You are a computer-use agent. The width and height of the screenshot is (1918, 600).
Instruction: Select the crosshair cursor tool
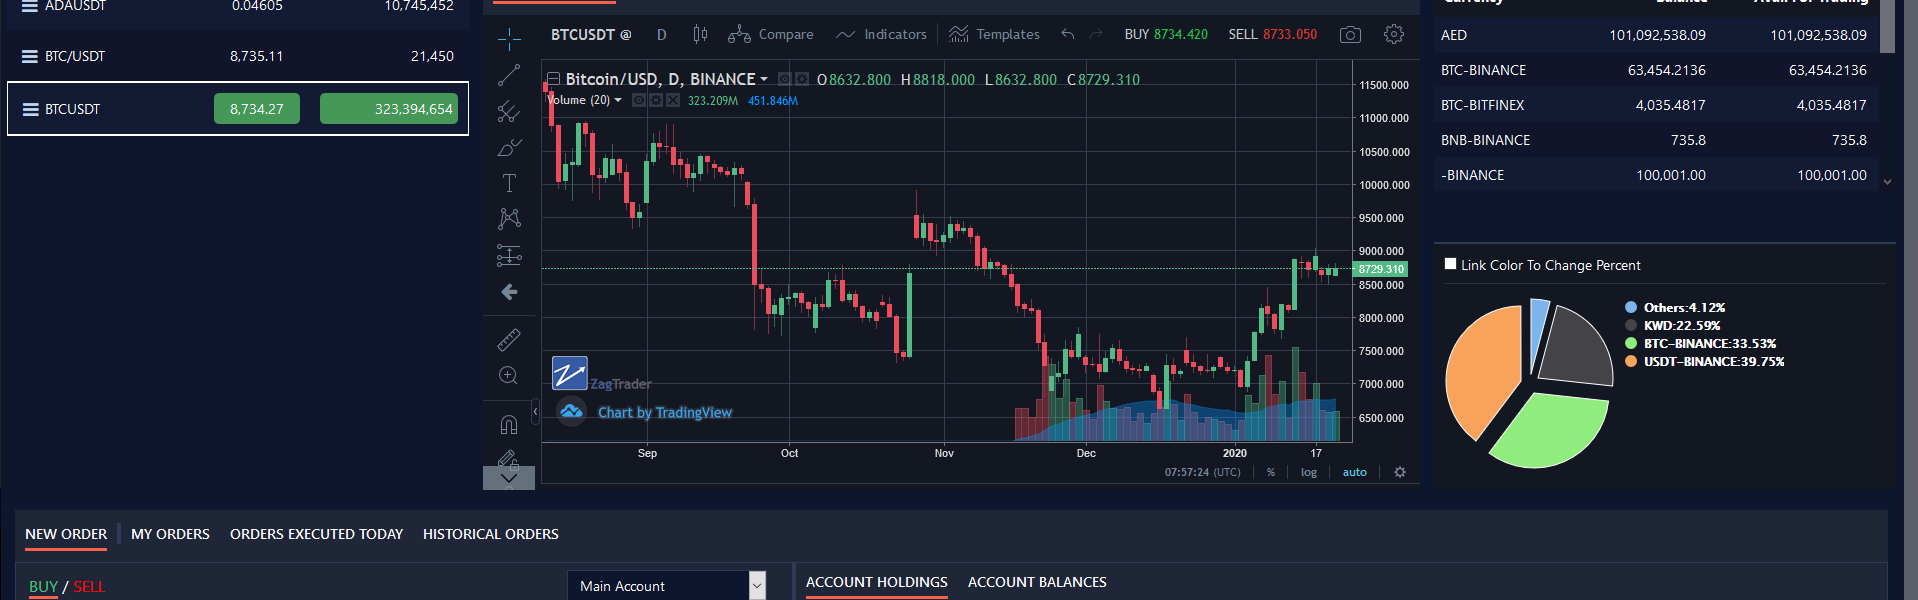pos(509,39)
